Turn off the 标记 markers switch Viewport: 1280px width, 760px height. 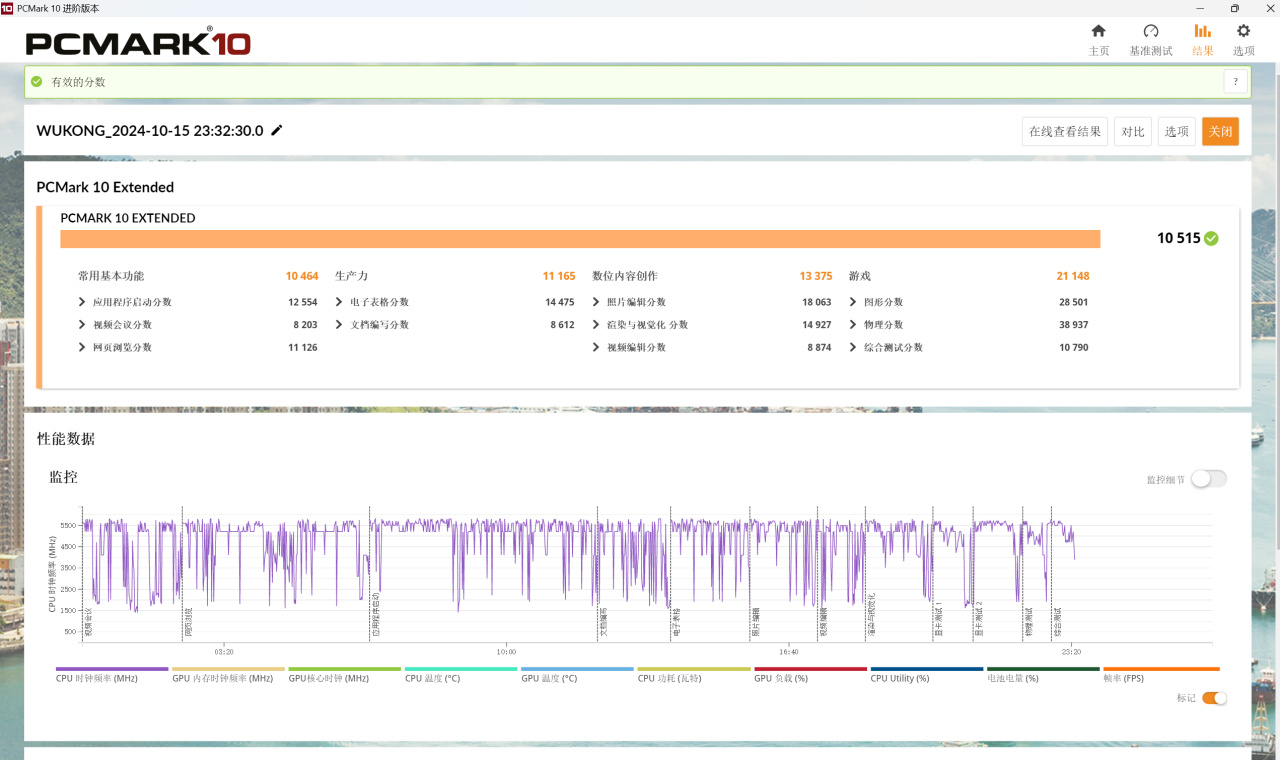[x=1214, y=698]
